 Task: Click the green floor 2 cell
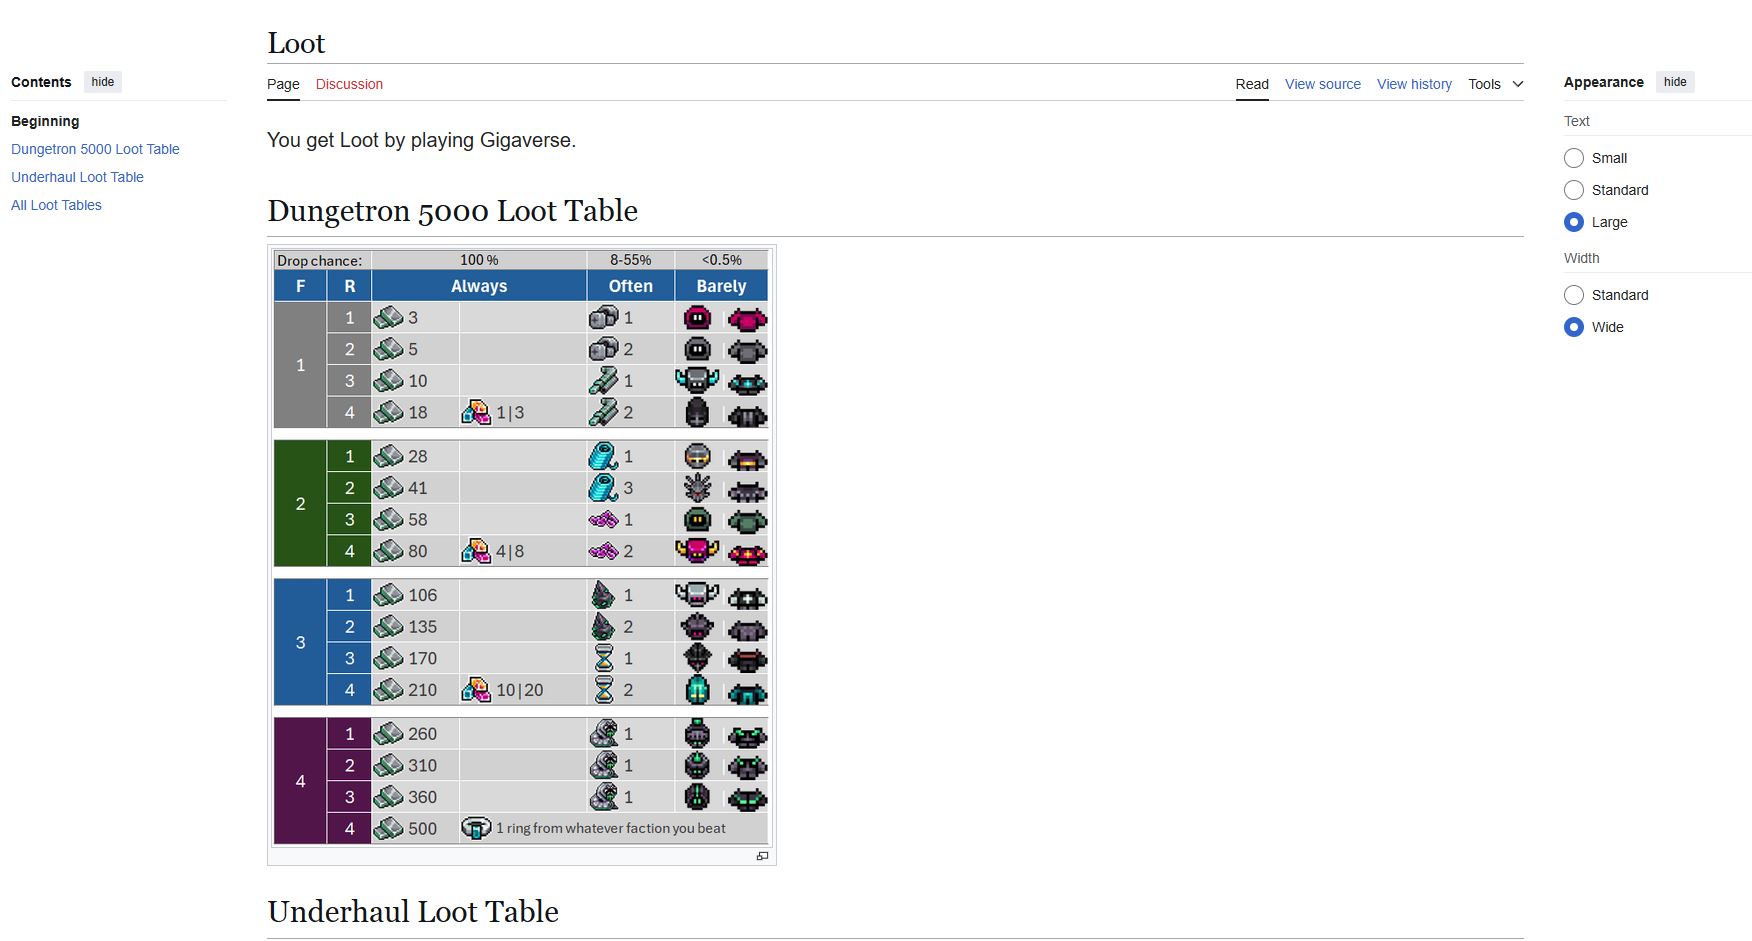point(300,504)
